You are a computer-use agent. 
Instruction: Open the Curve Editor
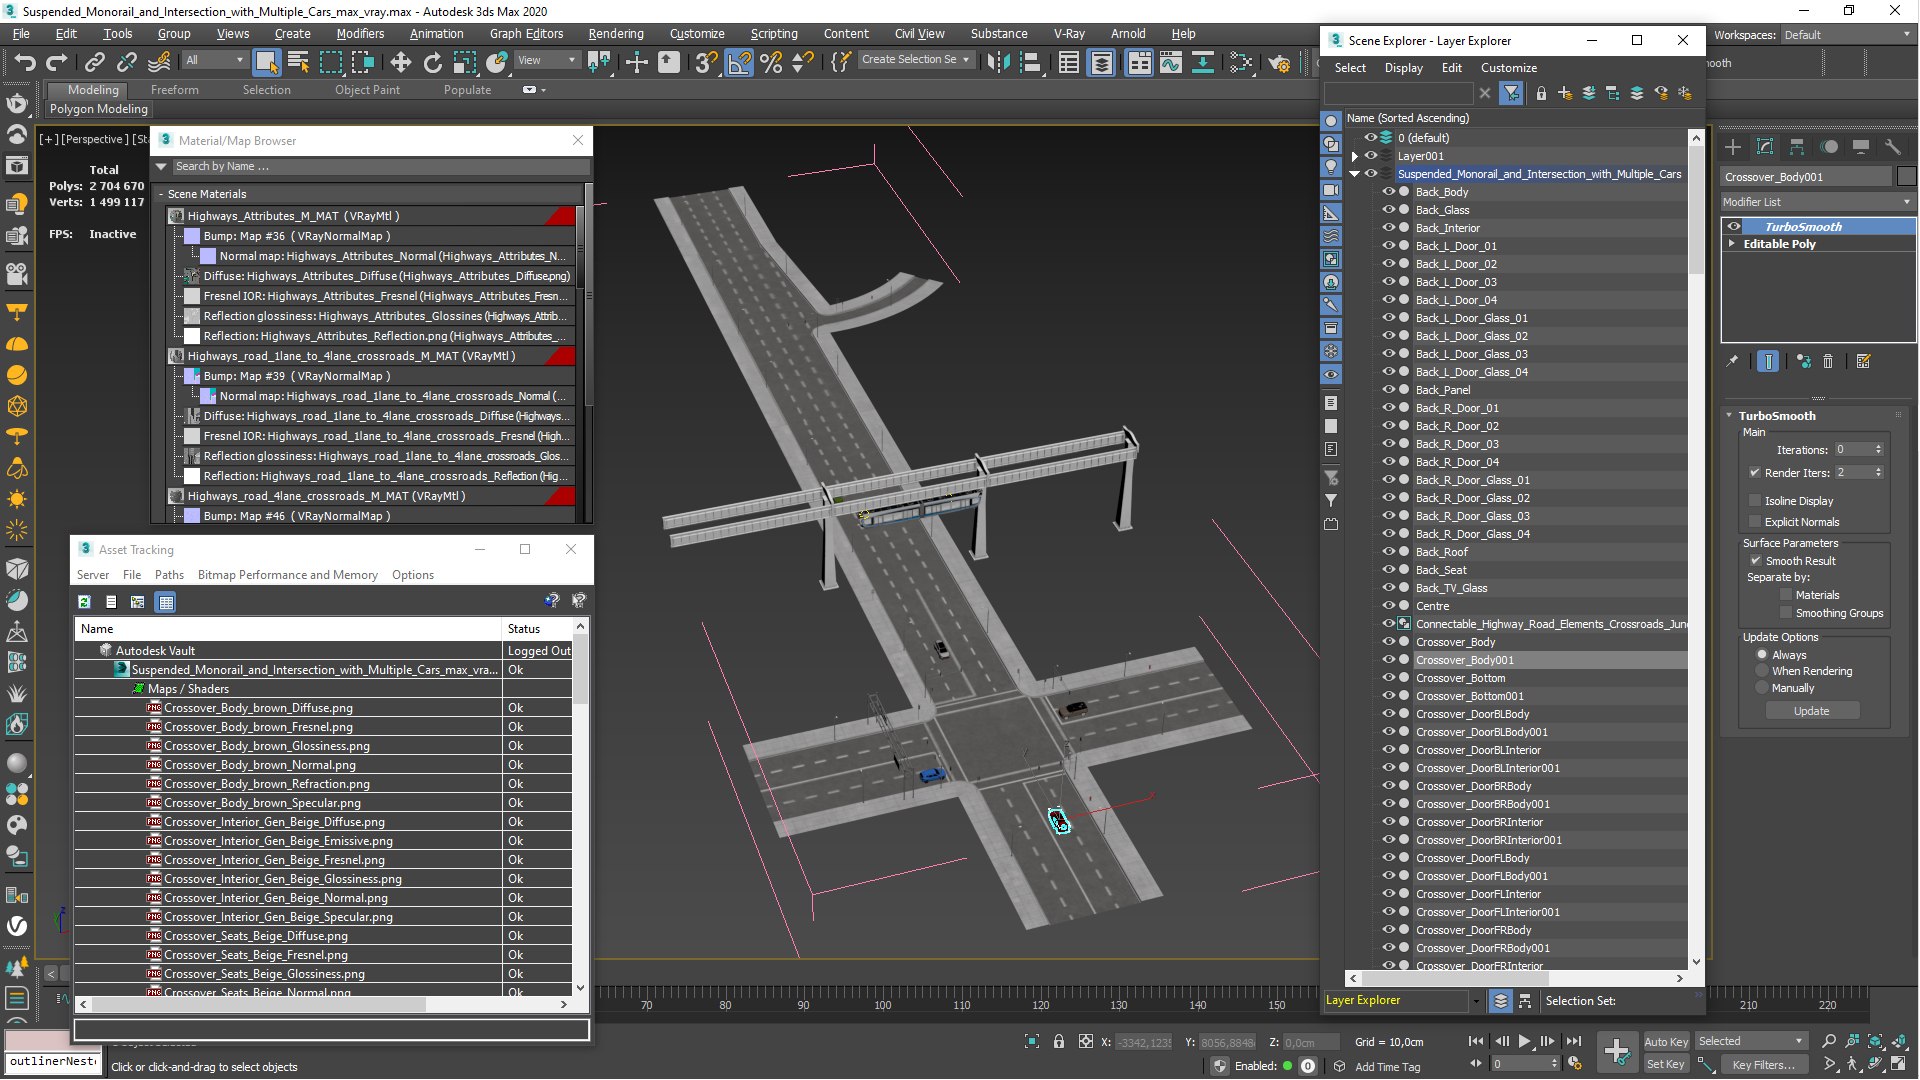tap(1170, 62)
